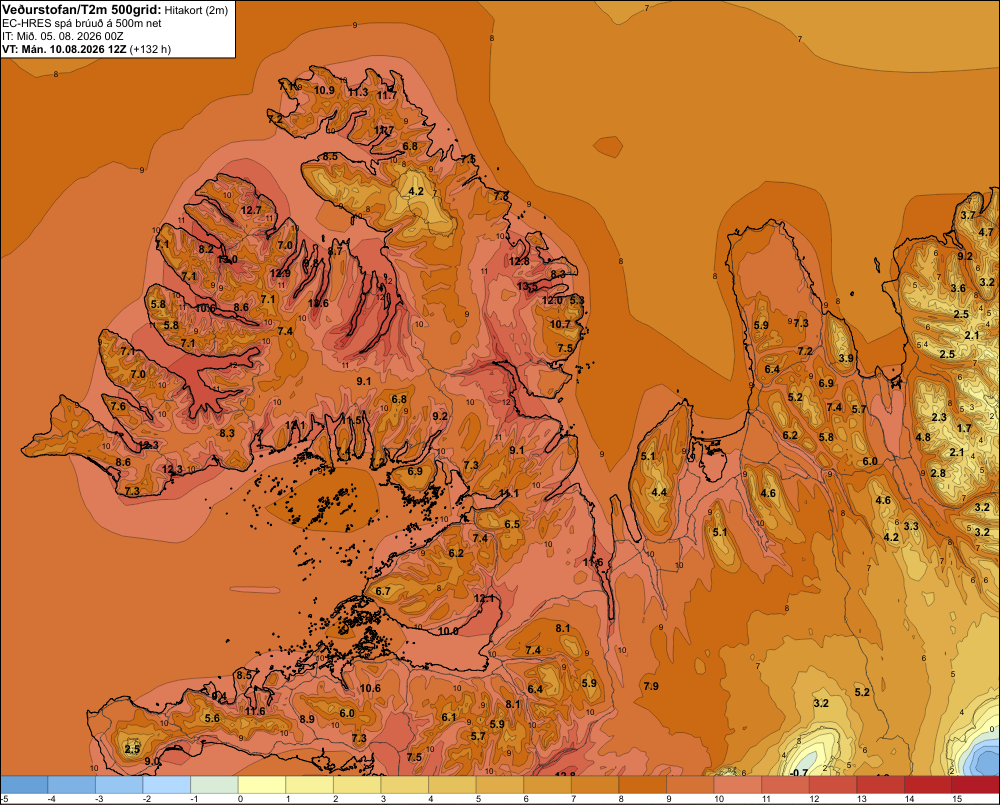Viewport: 1000px width, 805px height.
Task: Select the 13.5 temperature value on the map
Action: pos(527,286)
